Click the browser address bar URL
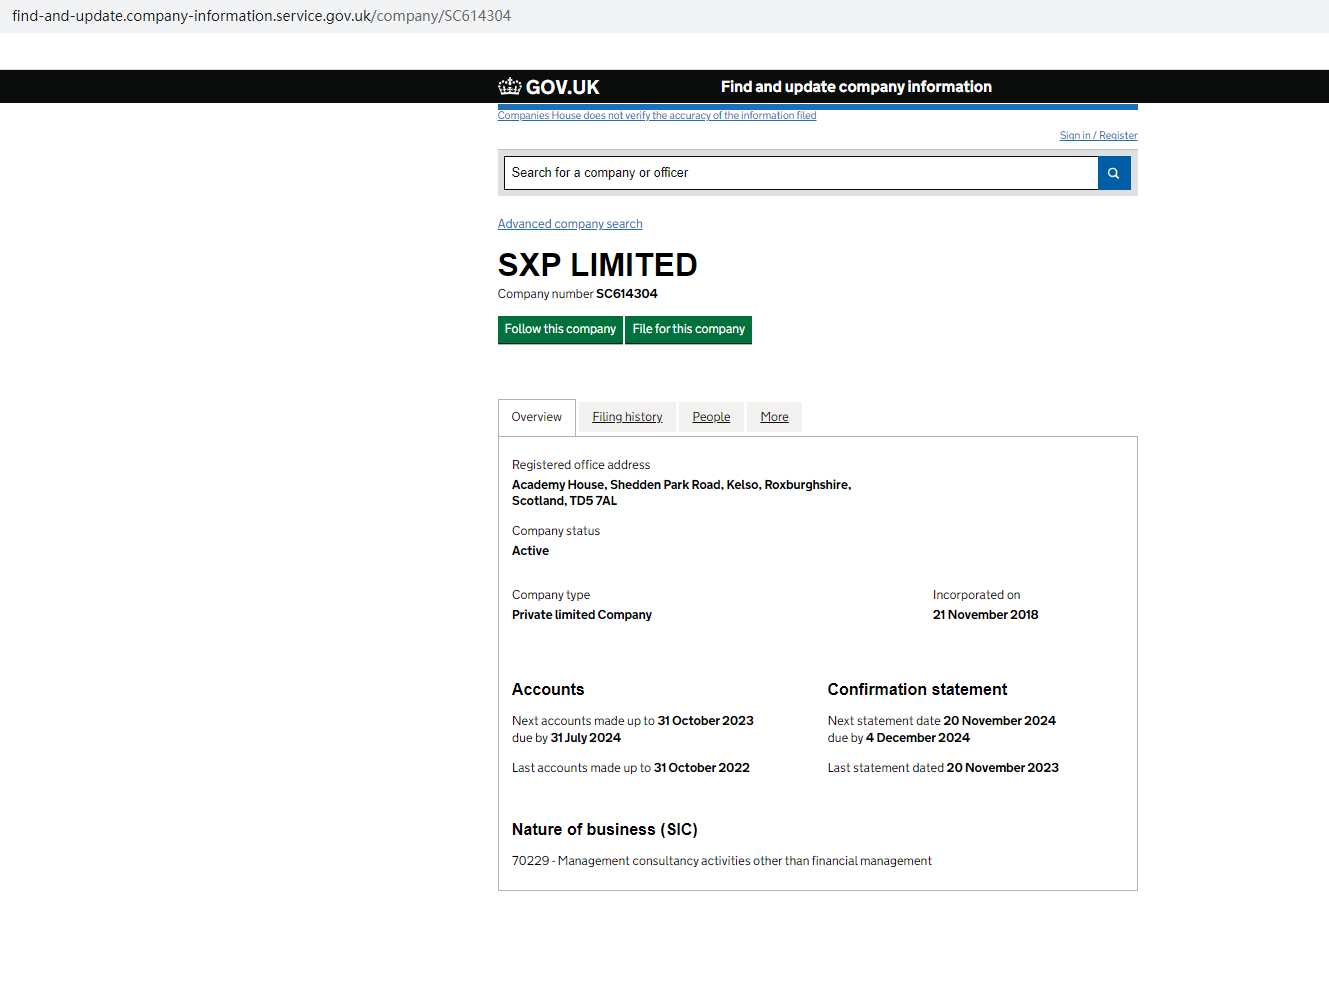This screenshot has width=1329, height=981. pos(262,16)
